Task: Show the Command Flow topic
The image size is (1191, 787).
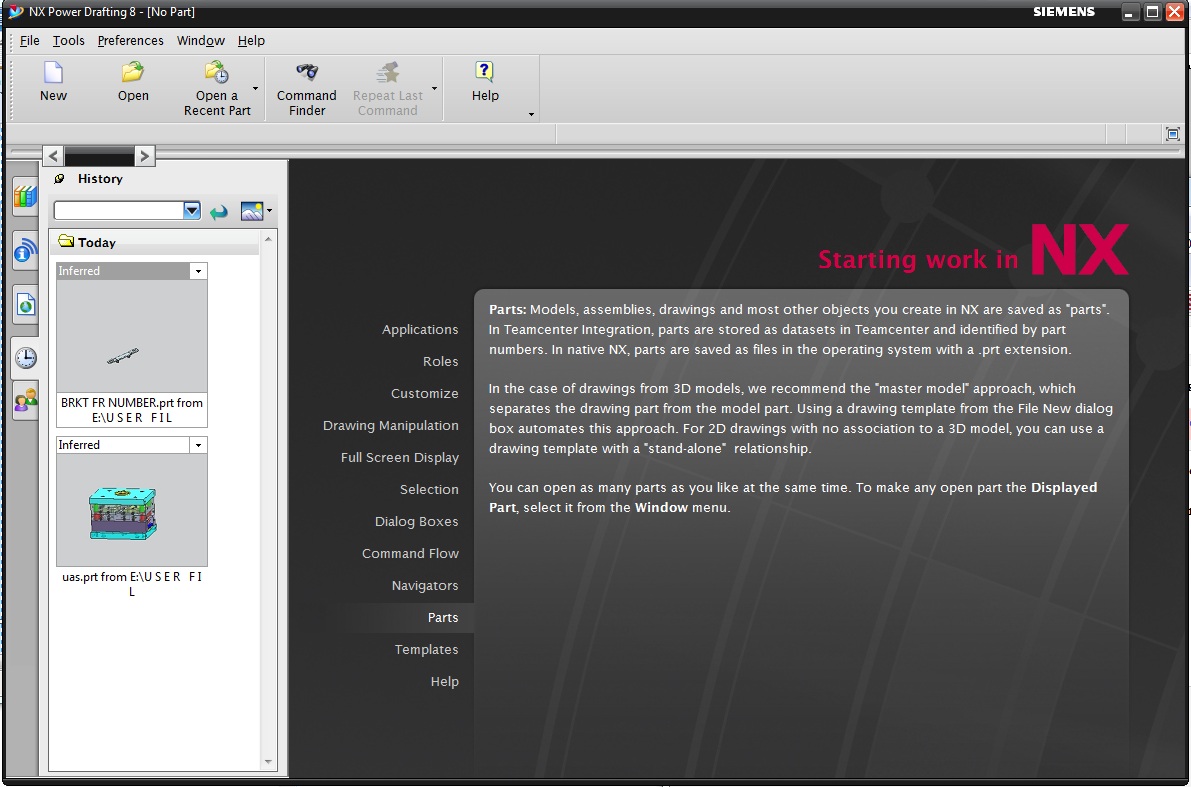Action: (410, 554)
